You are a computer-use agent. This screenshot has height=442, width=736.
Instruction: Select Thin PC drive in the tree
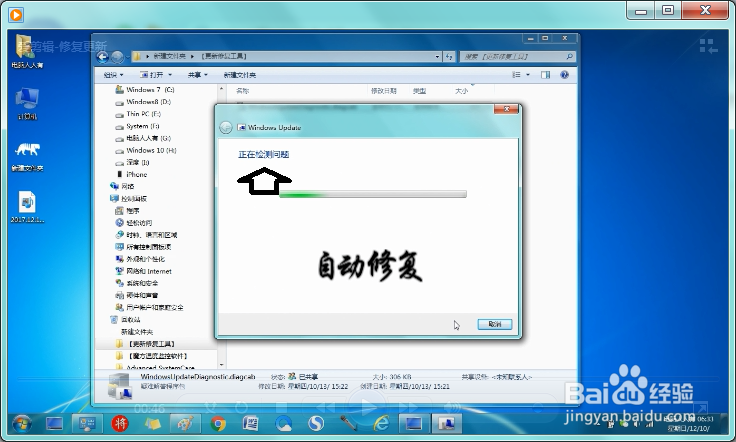point(138,114)
